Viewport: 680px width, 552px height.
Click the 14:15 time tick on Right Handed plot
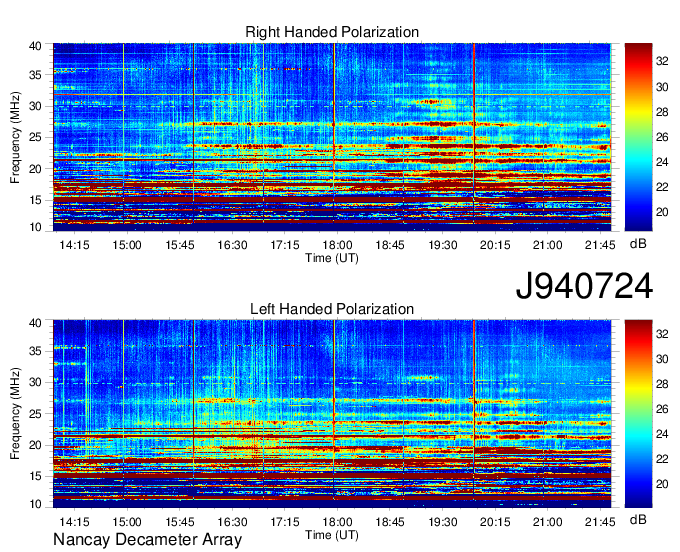pyautogui.click(x=74, y=245)
